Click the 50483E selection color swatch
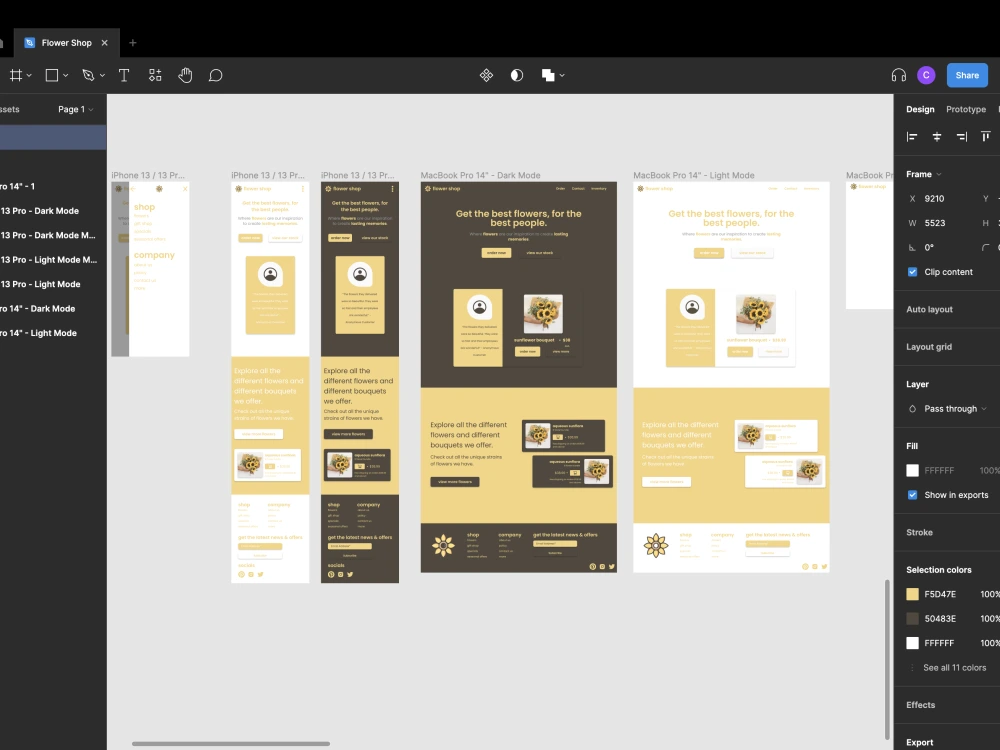The width and height of the screenshot is (1000, 750). [x=913, y=619]
